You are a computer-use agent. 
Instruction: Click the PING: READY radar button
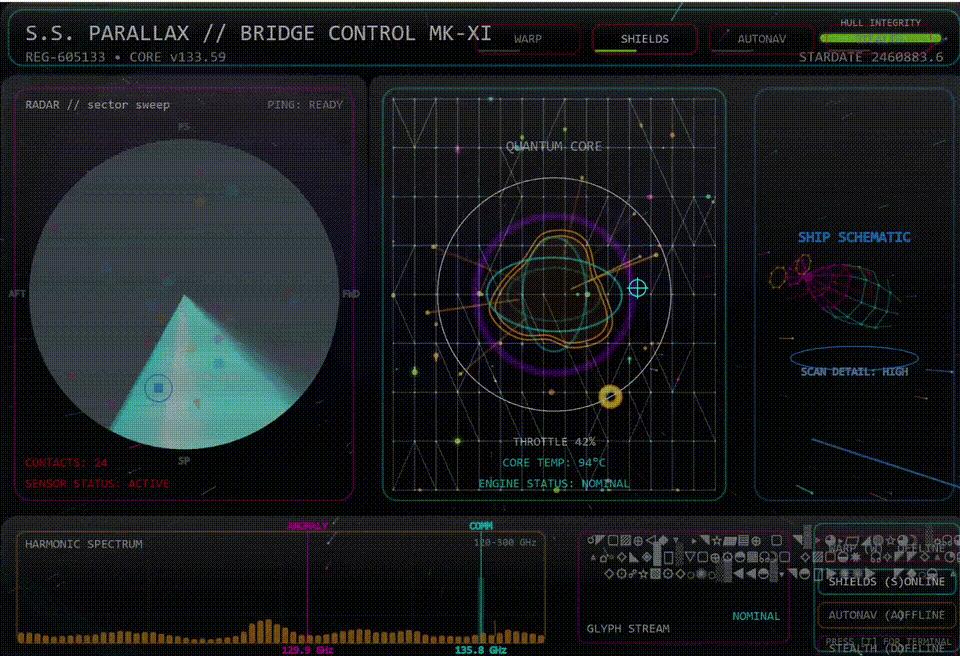click(305, 105)
